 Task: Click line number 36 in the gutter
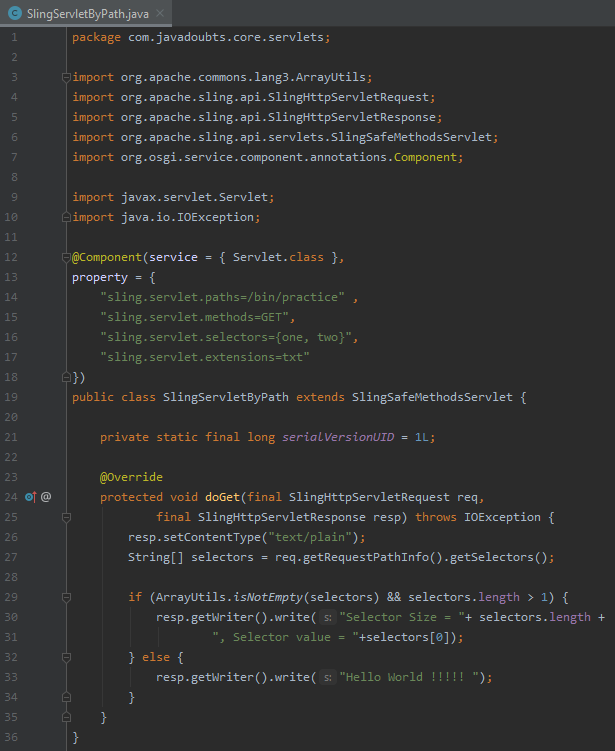[x=11, y=738]
